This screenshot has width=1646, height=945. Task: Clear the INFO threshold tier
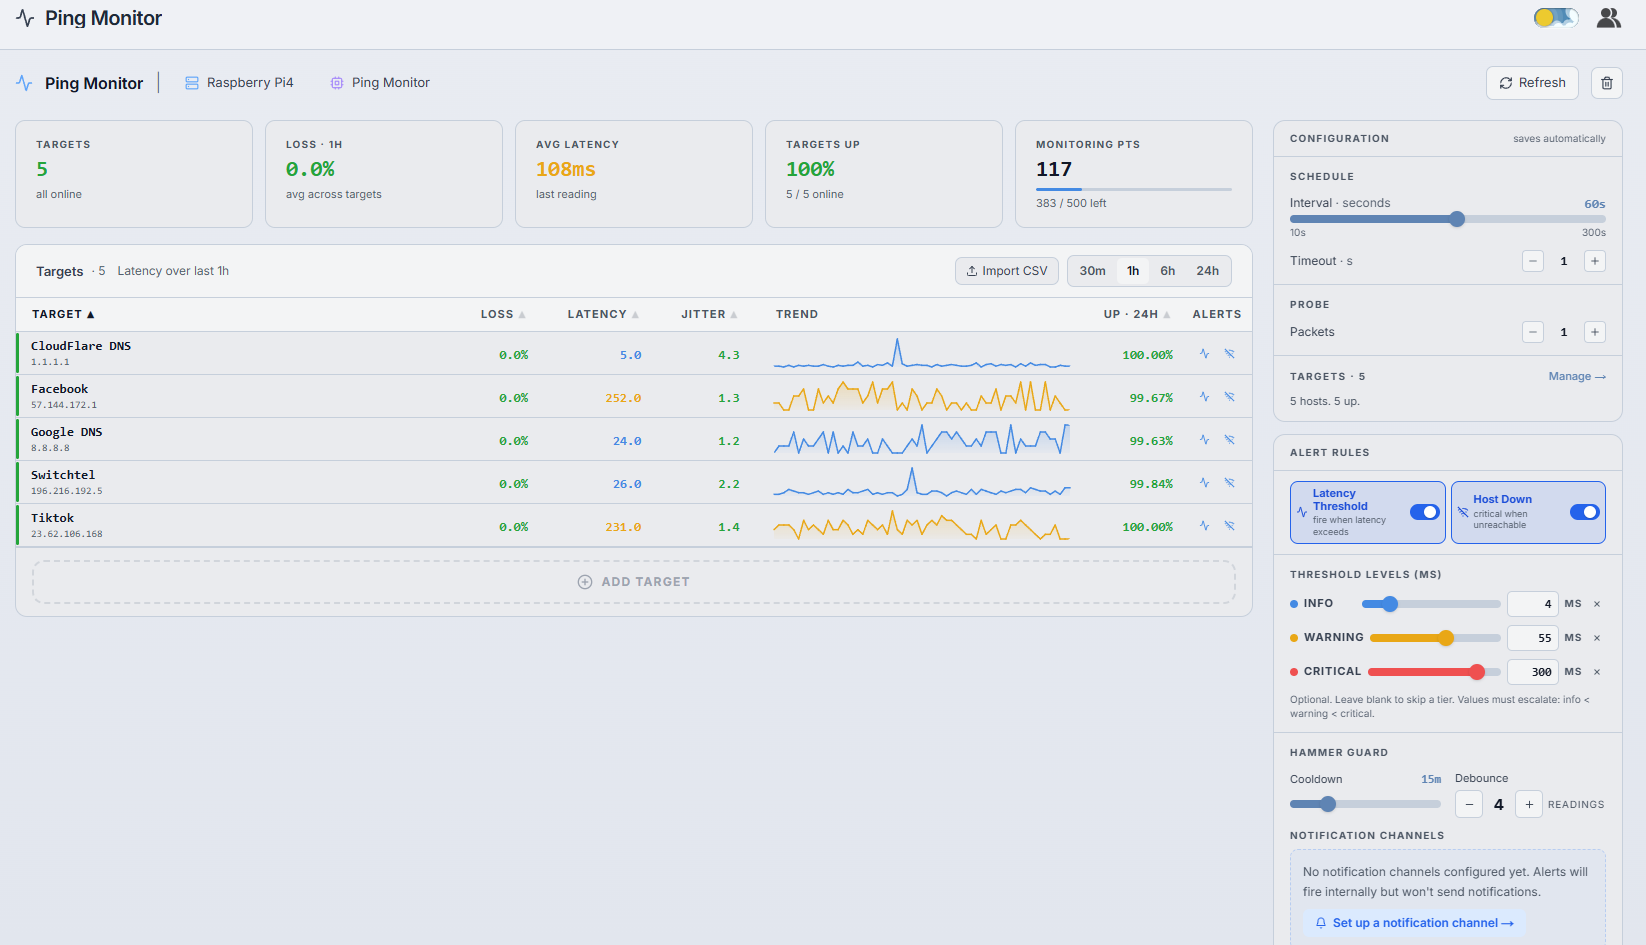[1597, 604]
